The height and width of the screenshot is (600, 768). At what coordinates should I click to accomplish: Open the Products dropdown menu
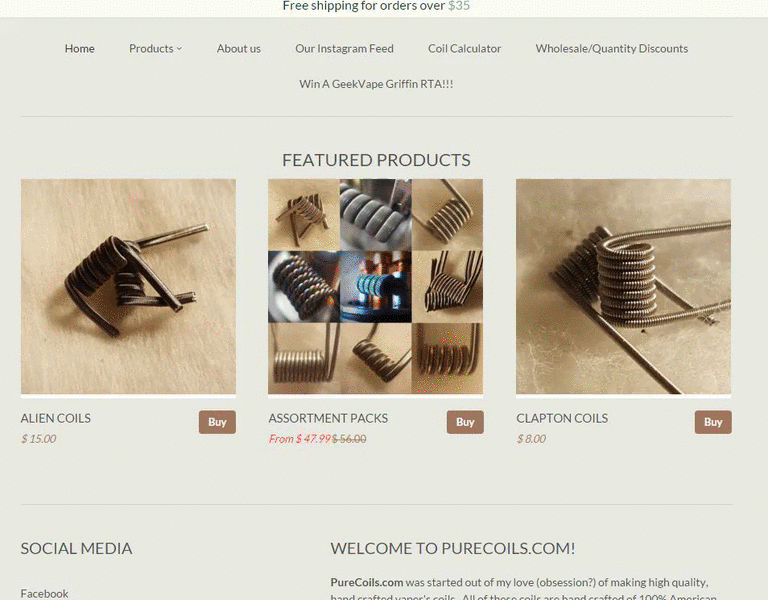tap(155, 48)
